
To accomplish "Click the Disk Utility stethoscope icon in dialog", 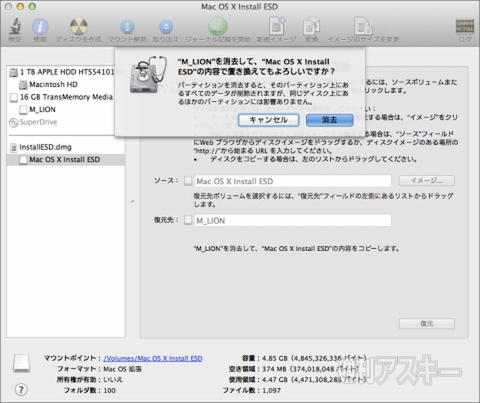I will click(x=149, y=75).
